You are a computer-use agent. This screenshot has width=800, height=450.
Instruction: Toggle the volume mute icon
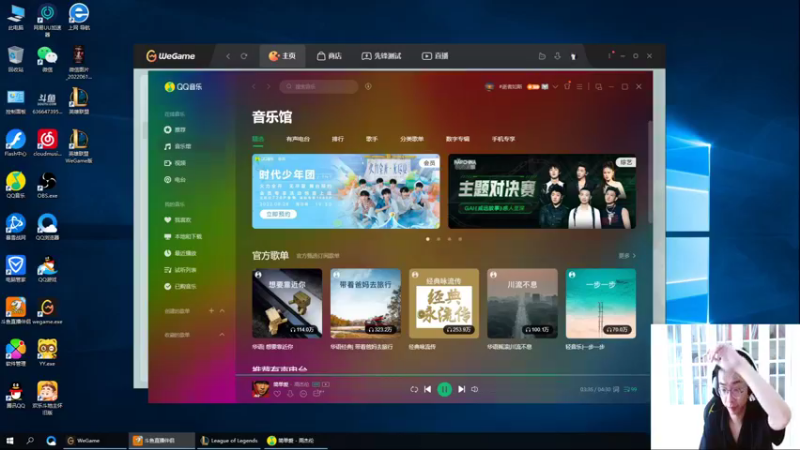pos(474,389)
